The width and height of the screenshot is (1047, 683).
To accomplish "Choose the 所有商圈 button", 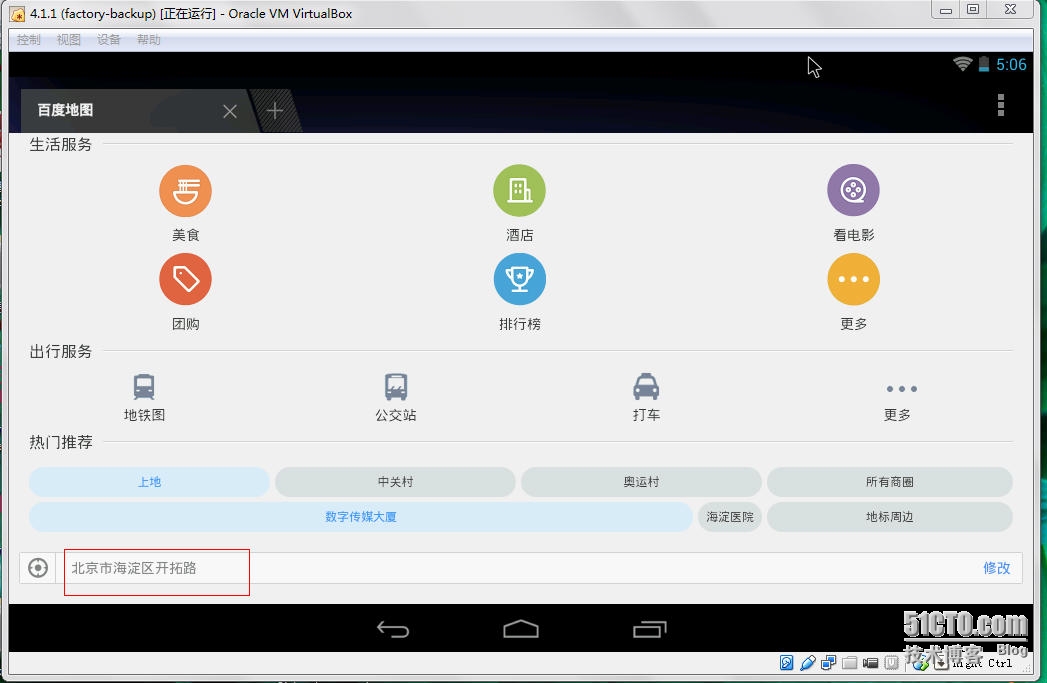I will 889,482.
